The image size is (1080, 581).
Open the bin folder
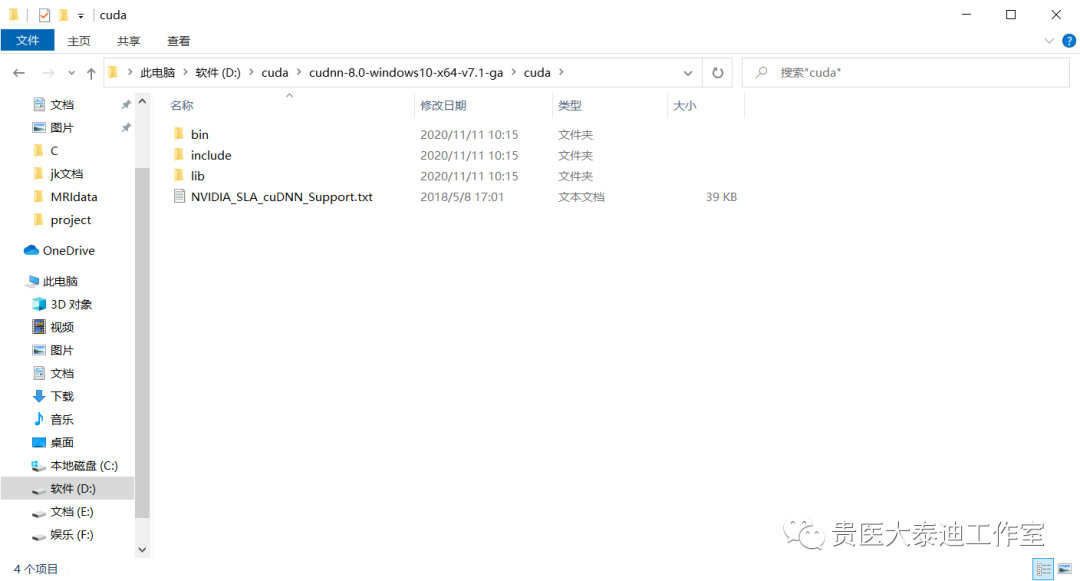[199, 134]
